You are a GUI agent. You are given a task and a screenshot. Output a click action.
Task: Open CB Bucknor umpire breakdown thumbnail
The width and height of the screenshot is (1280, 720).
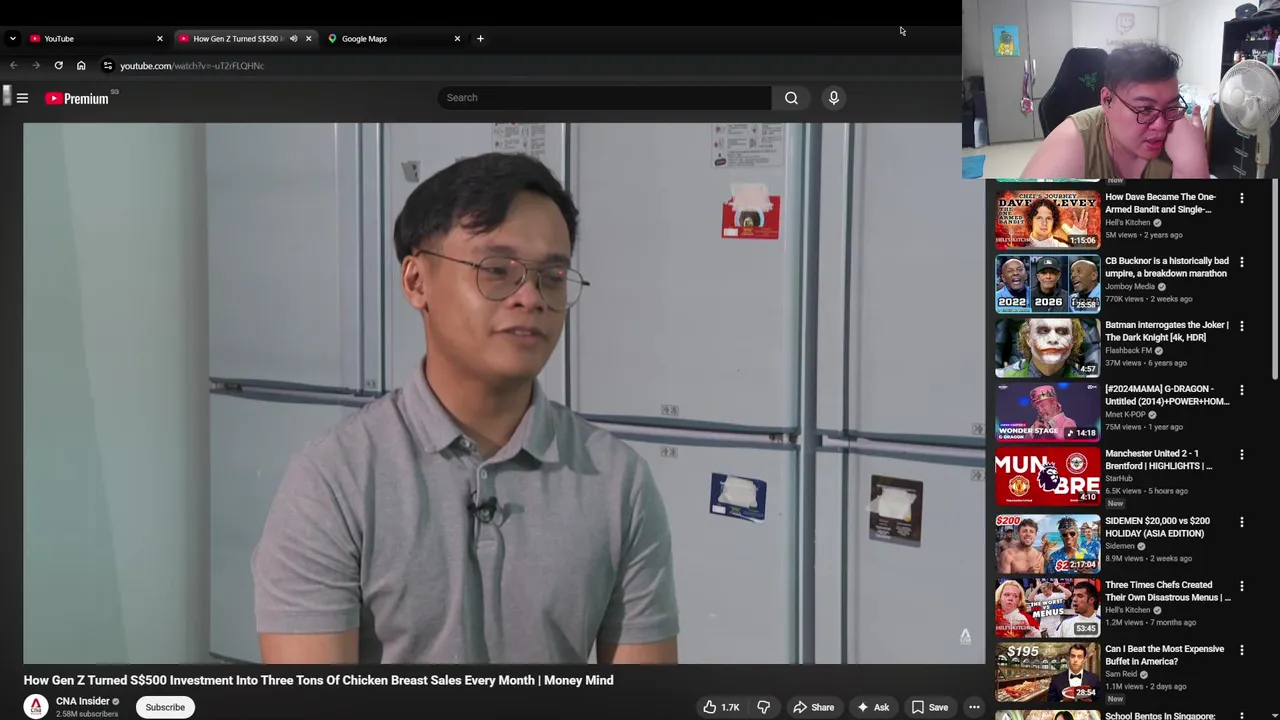tap(1047, 283)
